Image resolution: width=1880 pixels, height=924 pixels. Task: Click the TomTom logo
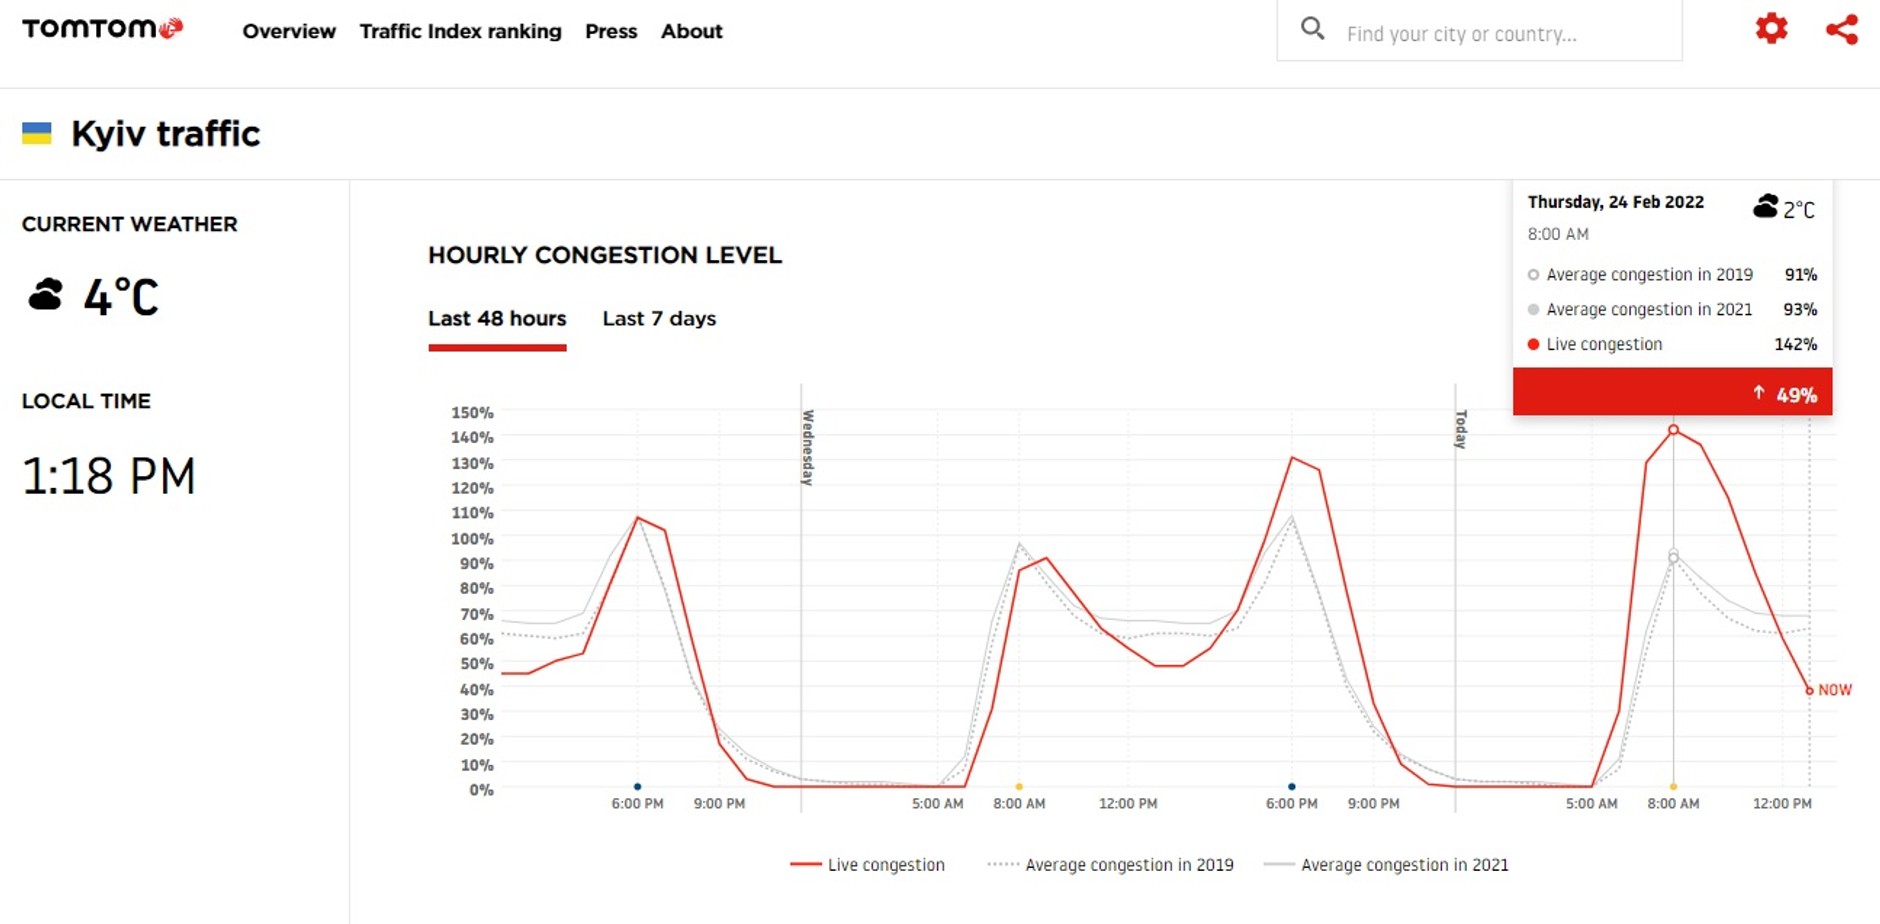(102, 29)
